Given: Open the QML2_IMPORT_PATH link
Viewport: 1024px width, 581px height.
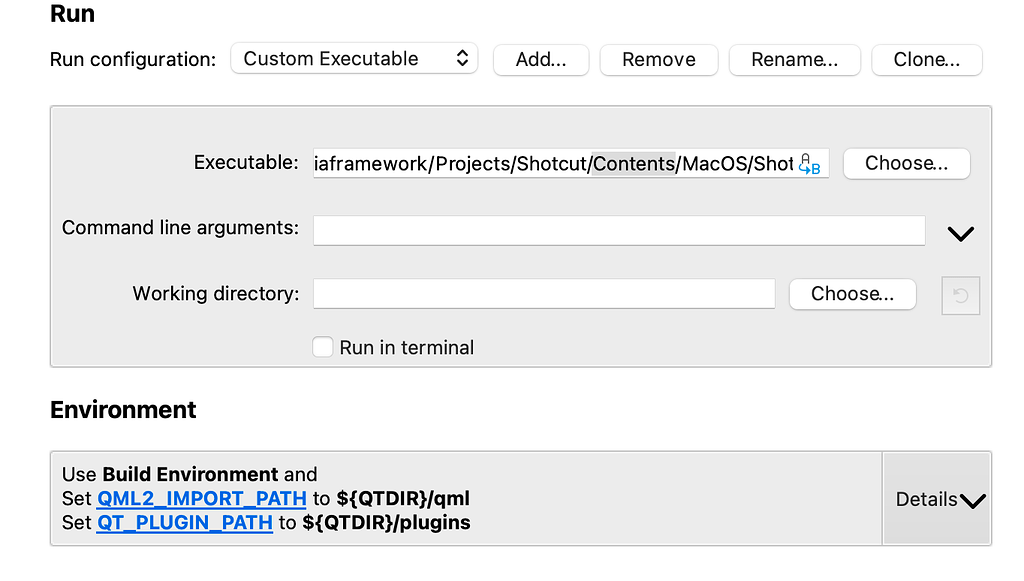Looking at the screenshot, I should [201, 498].
